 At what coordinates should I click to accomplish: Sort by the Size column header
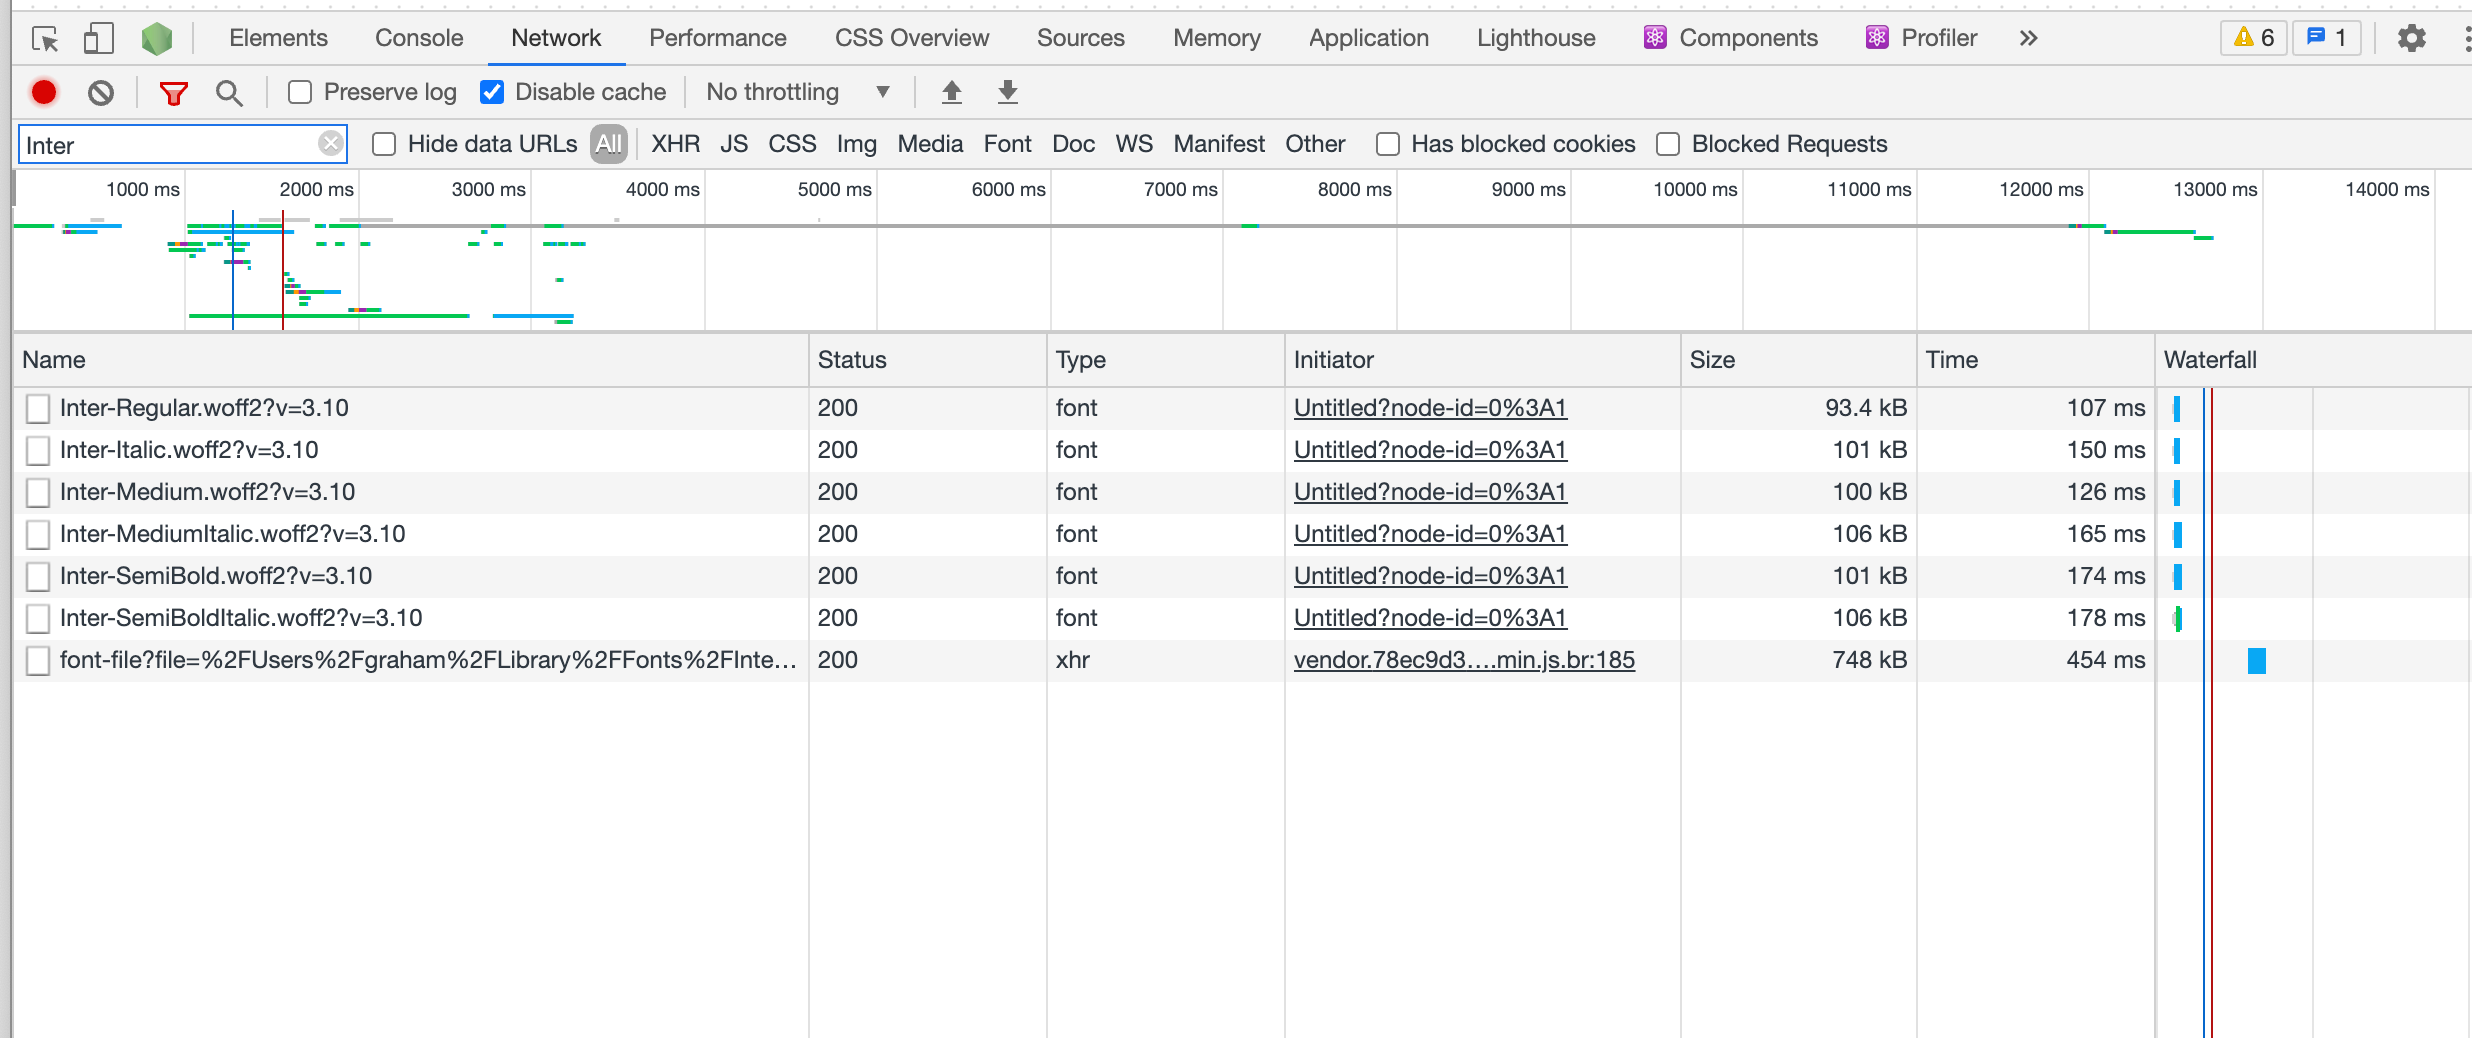click(x=1798, y=360)
